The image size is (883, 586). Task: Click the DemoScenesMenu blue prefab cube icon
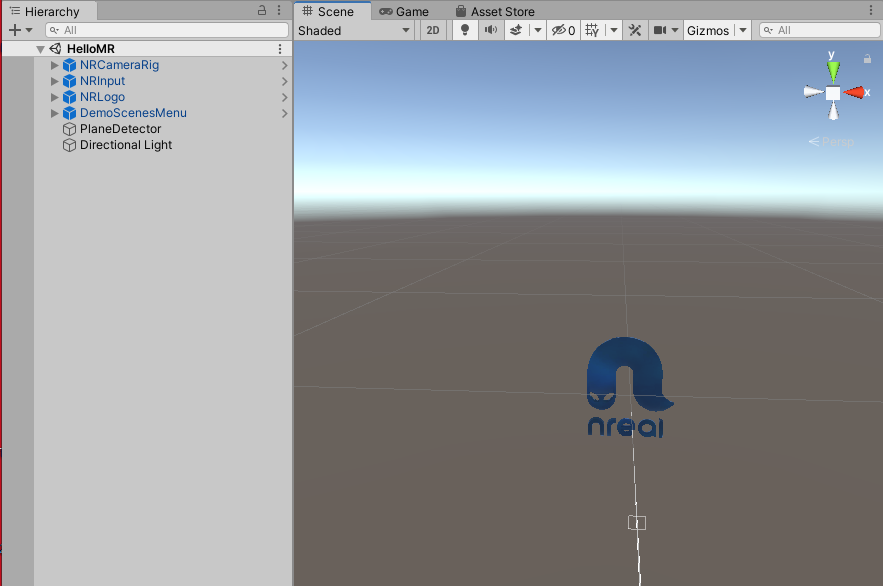coord(69,113)
